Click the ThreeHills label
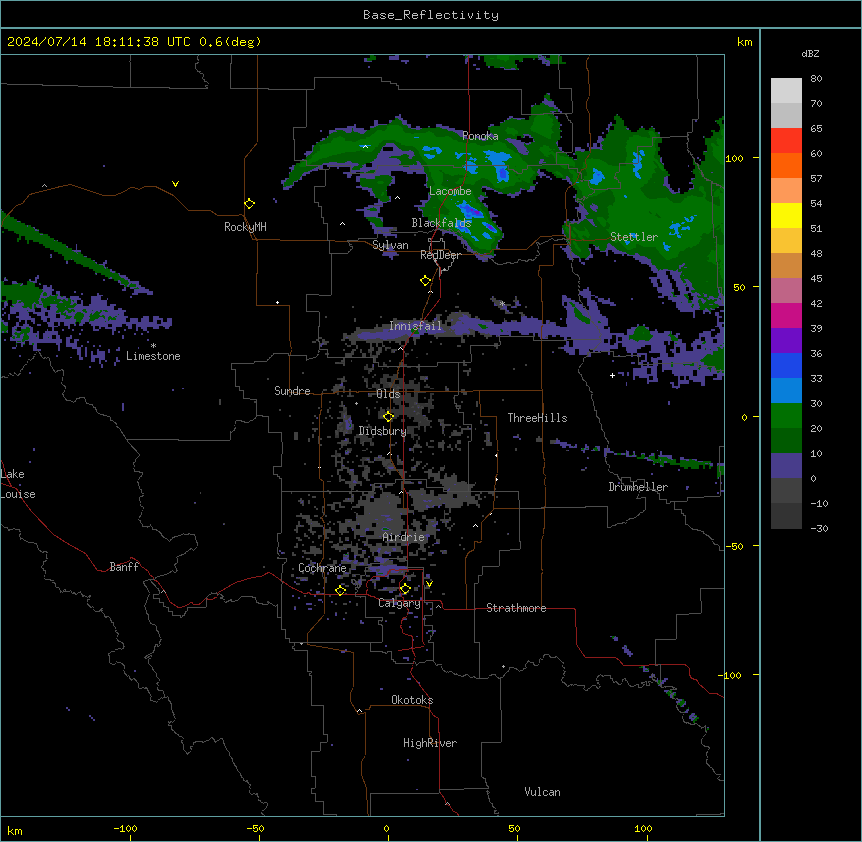 click(537, 418)
